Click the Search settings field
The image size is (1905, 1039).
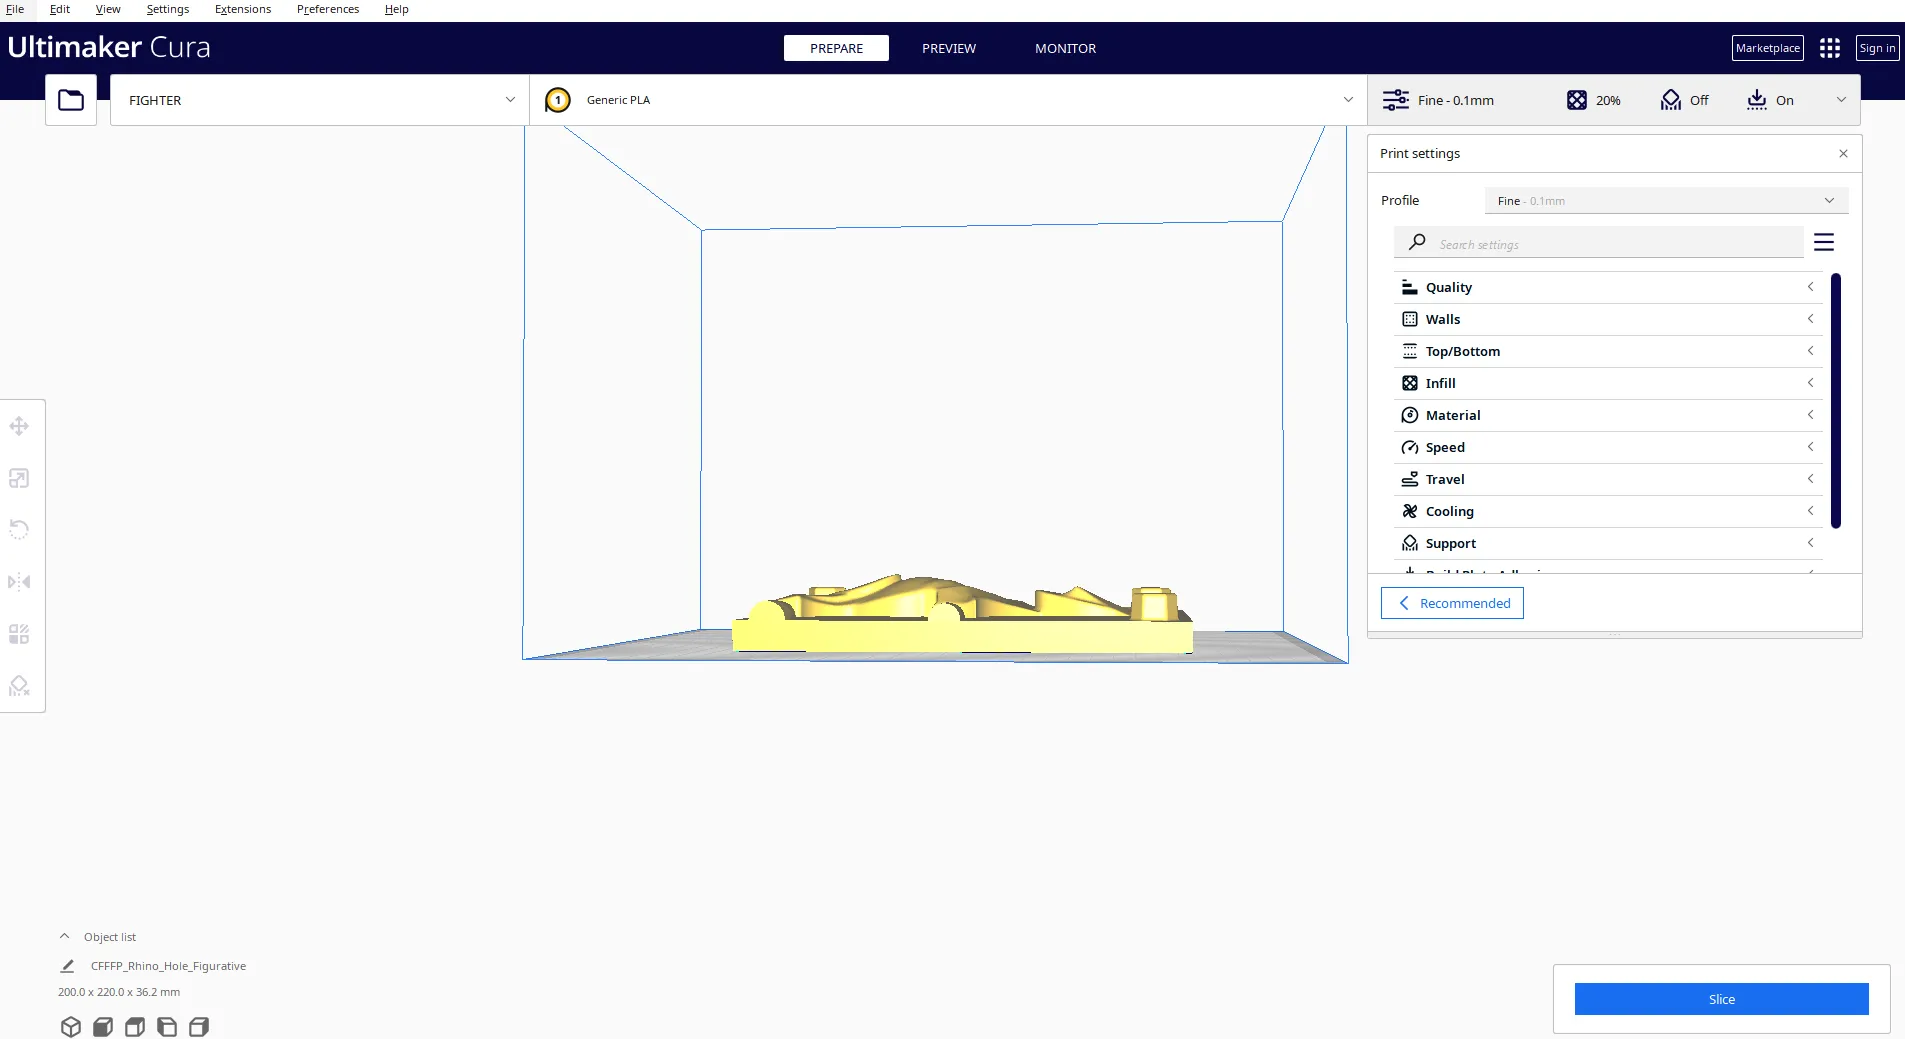pyautogui.click(x=1598, y=243)
